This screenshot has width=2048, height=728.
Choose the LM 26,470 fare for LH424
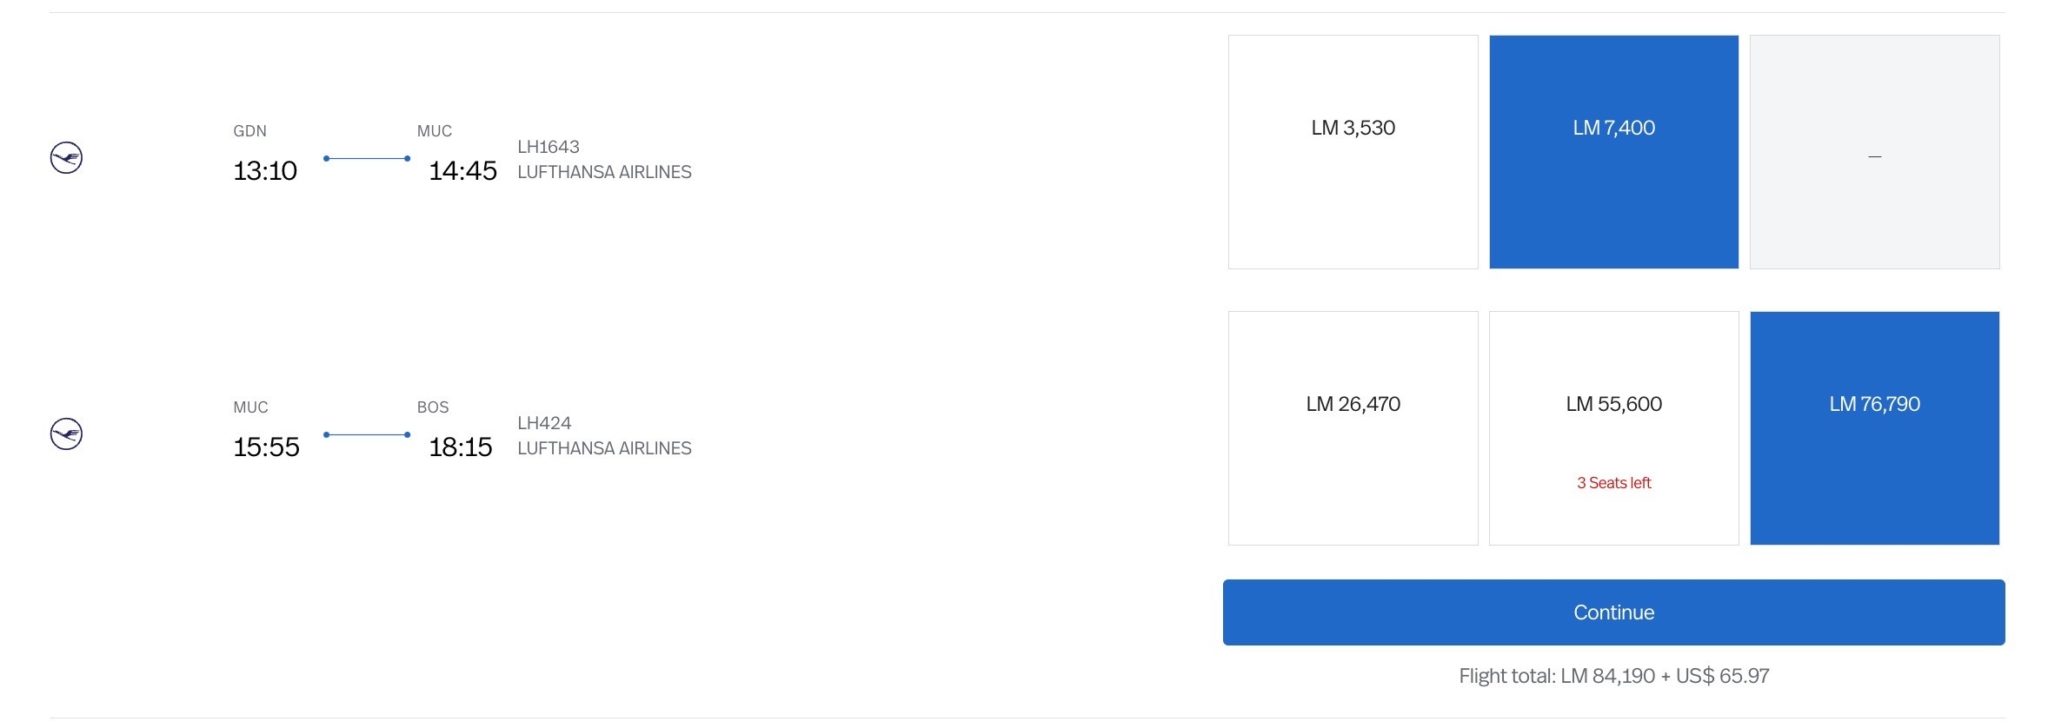tap(1353, 428)
